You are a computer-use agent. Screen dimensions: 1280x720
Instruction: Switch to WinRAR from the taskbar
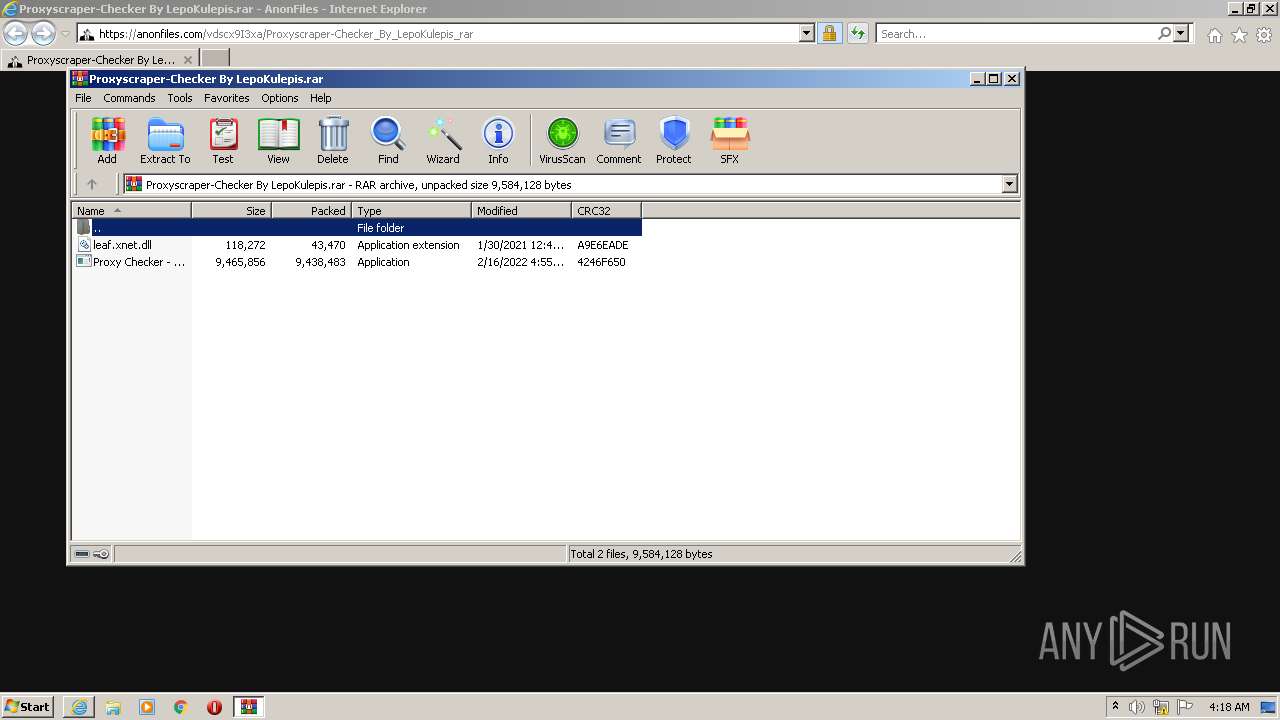(x=249, y=707)
